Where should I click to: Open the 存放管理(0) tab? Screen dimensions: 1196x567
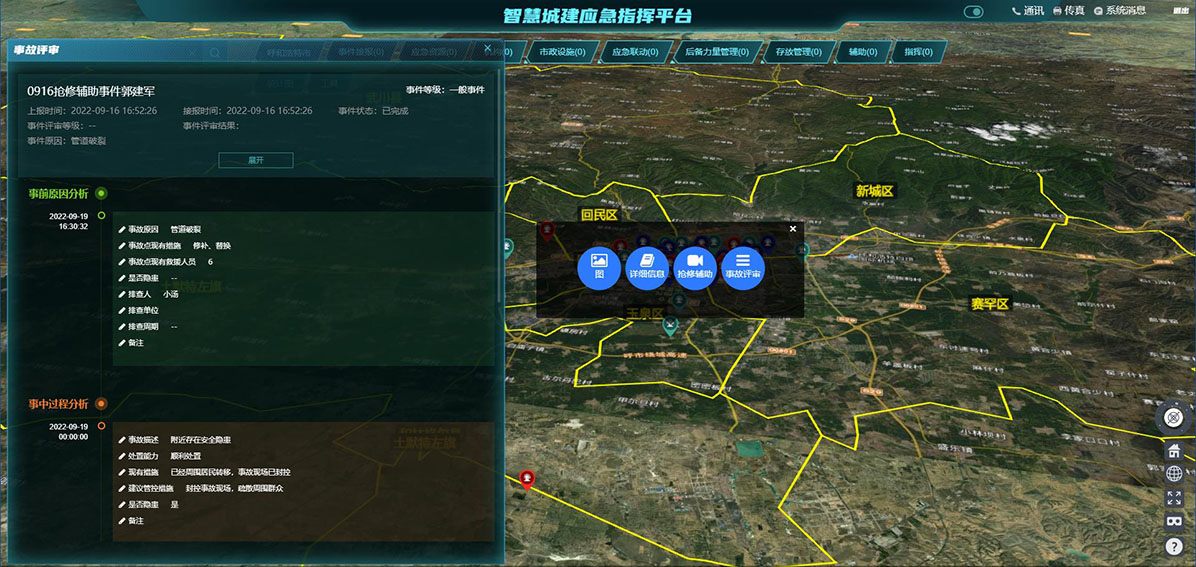click(798, 52)
